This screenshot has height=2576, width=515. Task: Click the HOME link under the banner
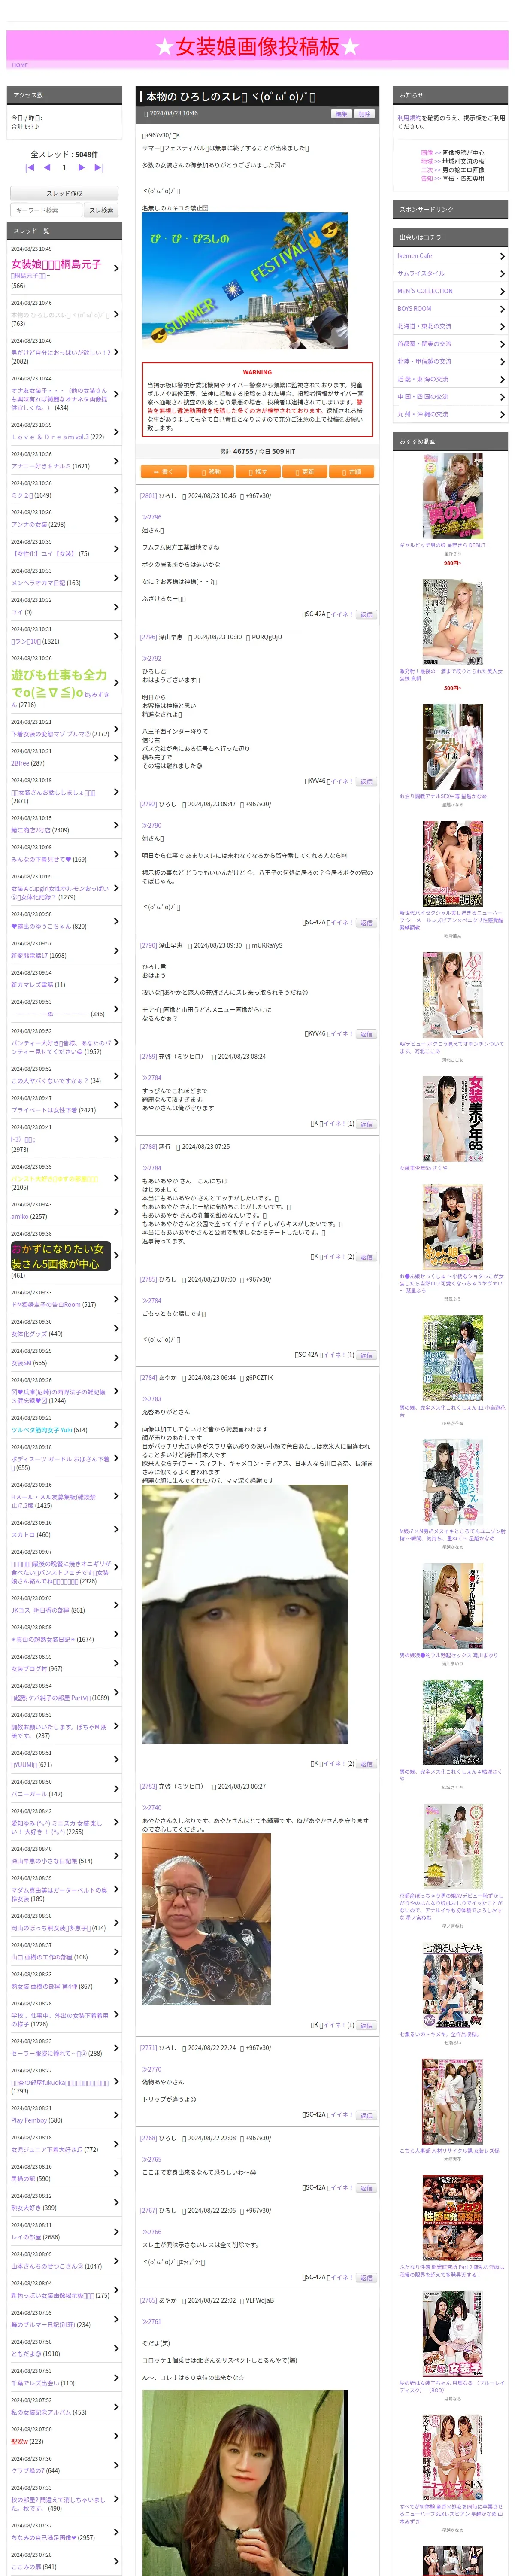[x=20, y=65]
